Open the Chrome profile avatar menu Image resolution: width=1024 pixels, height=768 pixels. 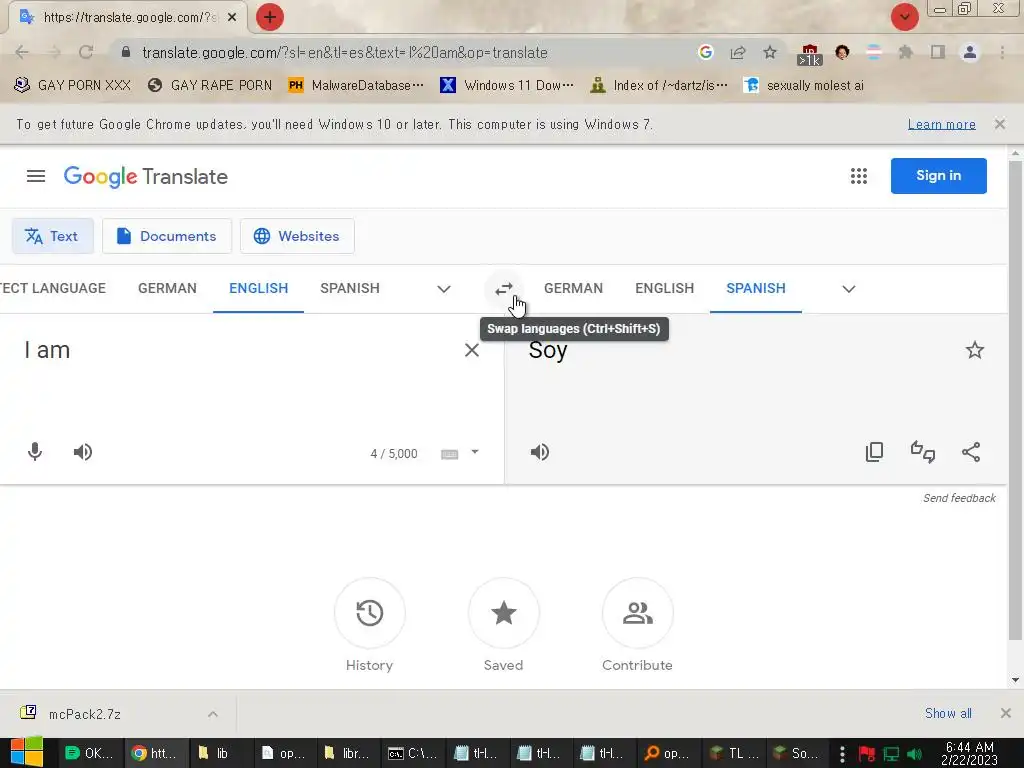pyautogui.click(x=970, y=52)
